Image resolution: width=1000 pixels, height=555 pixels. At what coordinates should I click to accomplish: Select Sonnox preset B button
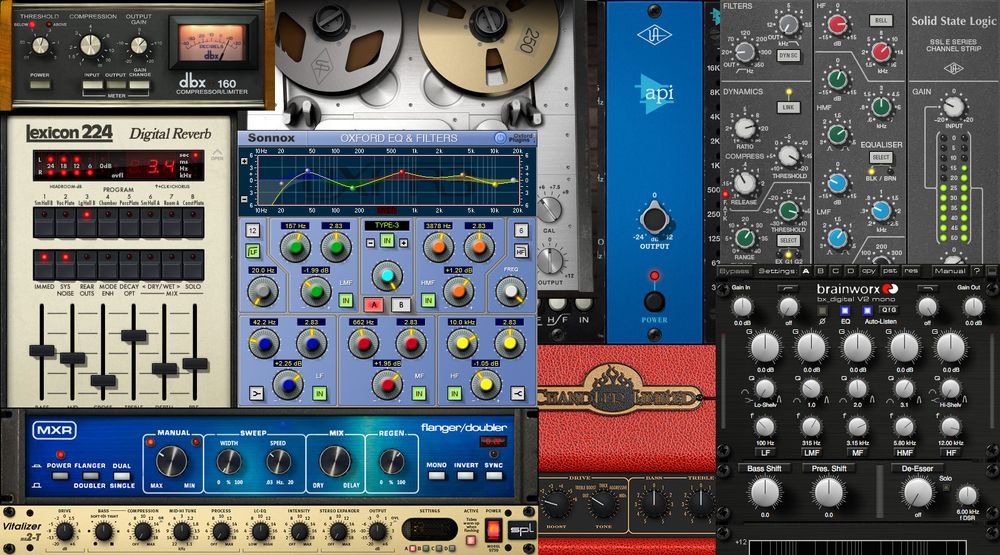pyautogui.click(x=401, y=304)
